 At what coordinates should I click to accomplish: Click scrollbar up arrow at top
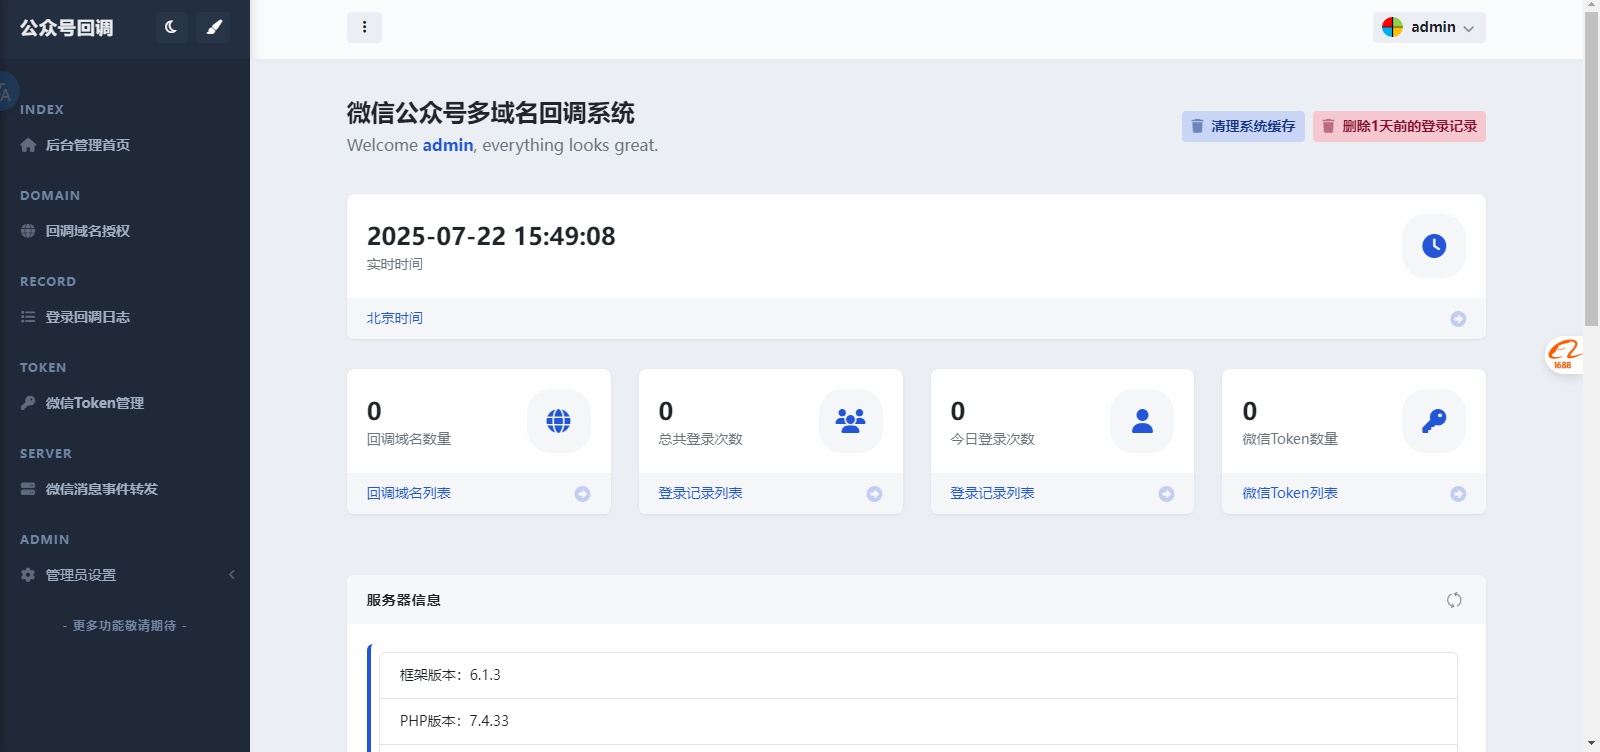[x=1592, y=5]
